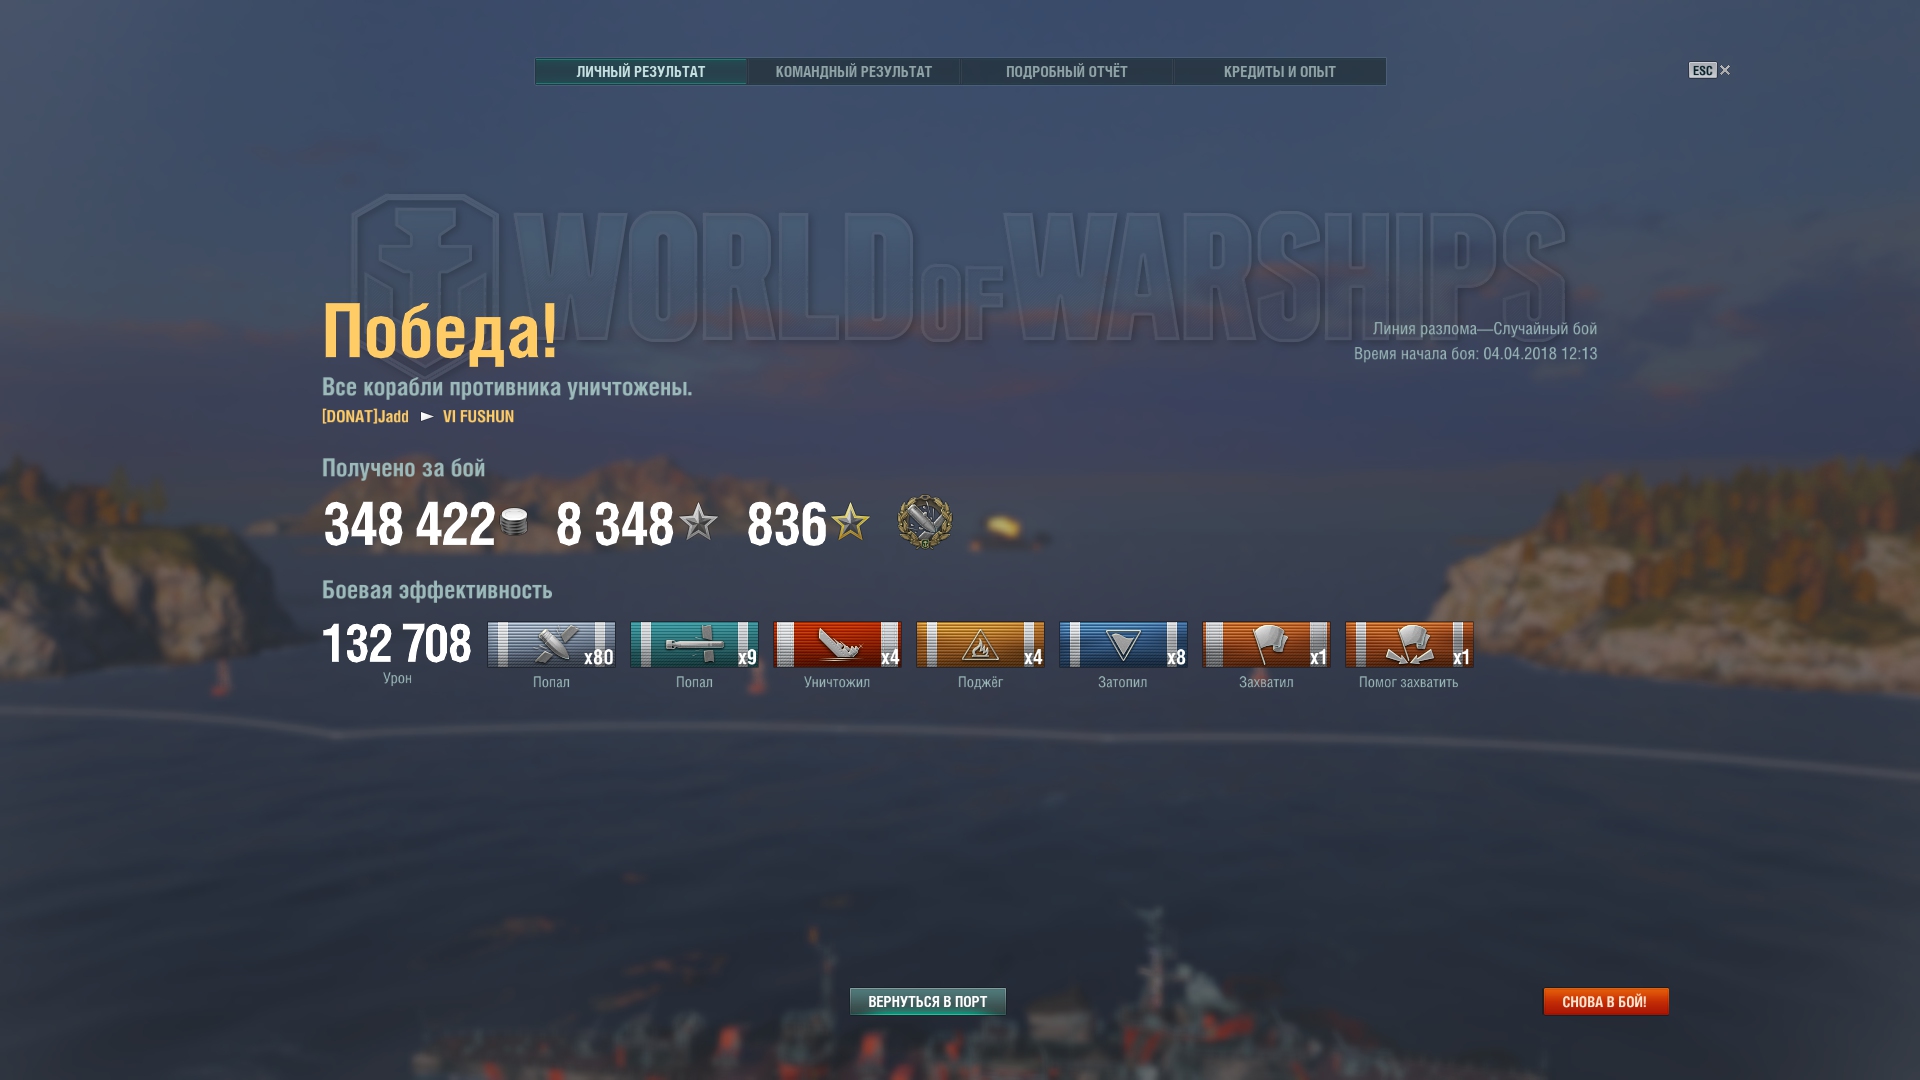Open the Подробный отчёт tab
The height and width of the screenshot is (1080, 1920).
(1066, 72)
